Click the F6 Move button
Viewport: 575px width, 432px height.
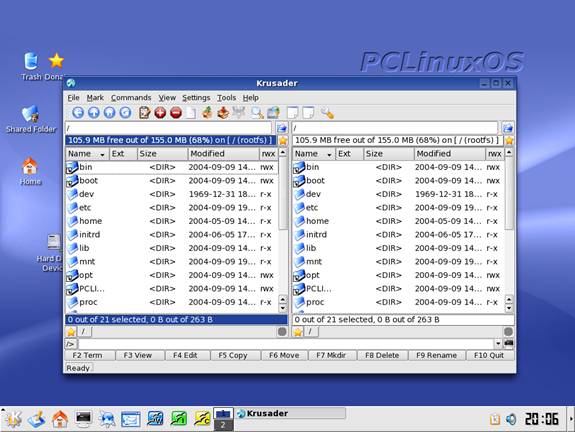(284, 355)
